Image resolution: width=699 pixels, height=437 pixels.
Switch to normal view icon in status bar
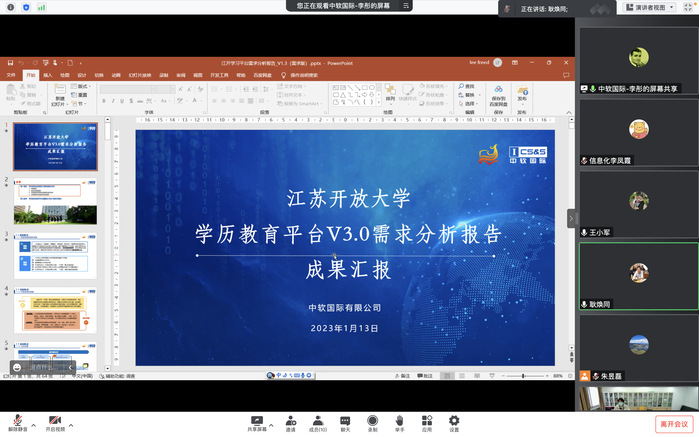pyautogui.click(x=447, y=376)
